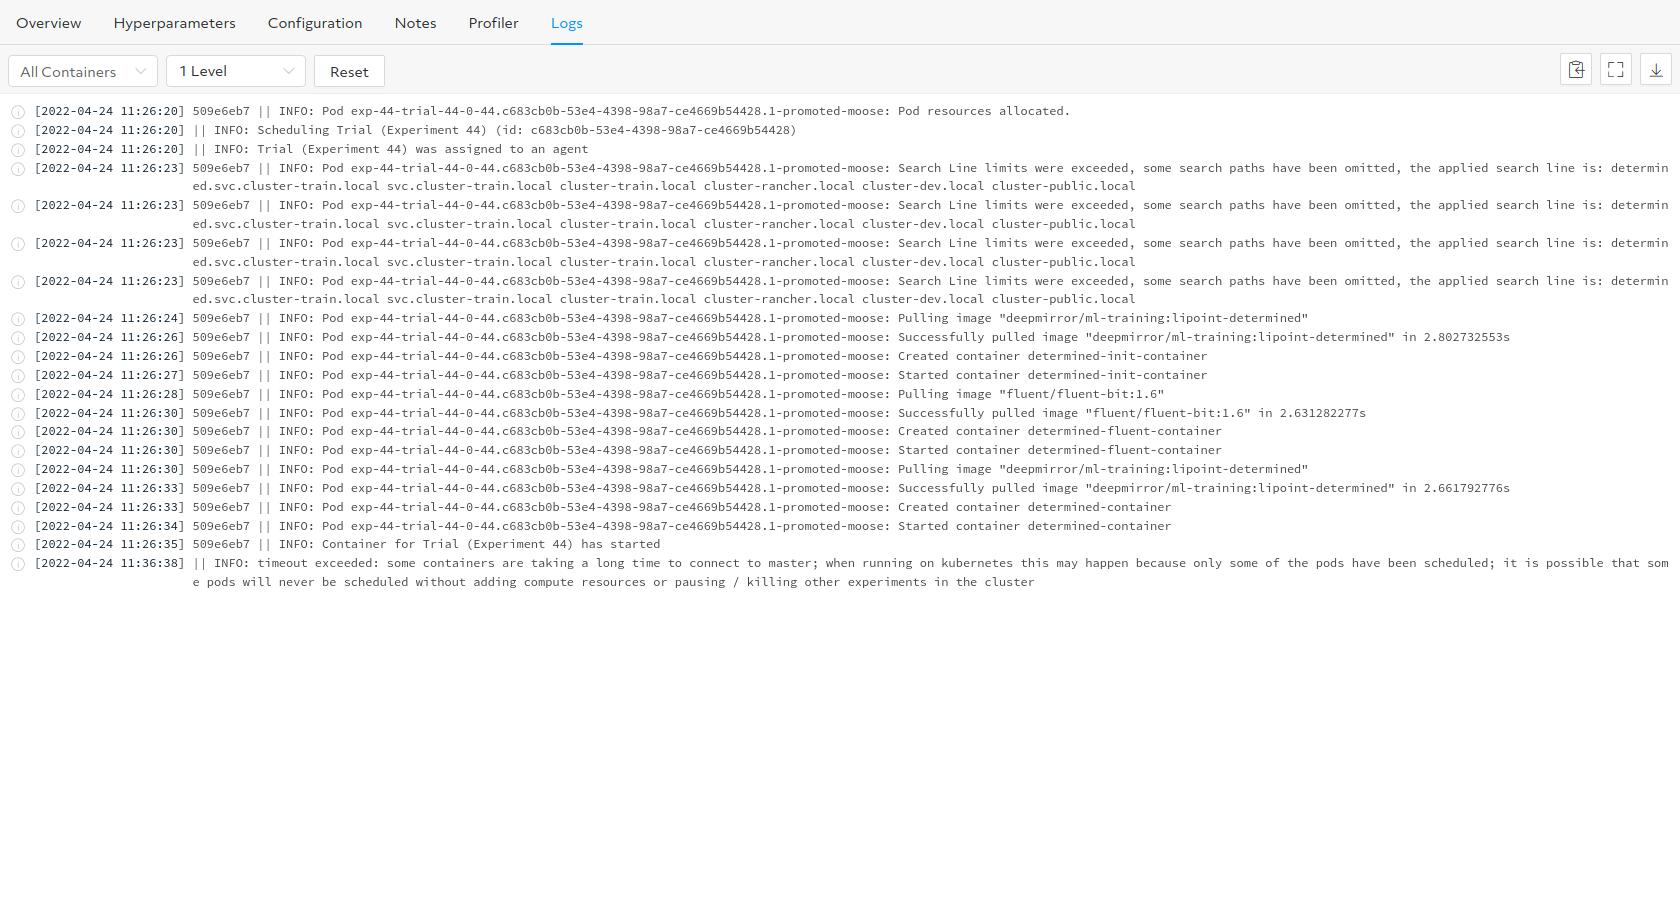Click info icon of 'Created container determined-container' log

point(18,508)
